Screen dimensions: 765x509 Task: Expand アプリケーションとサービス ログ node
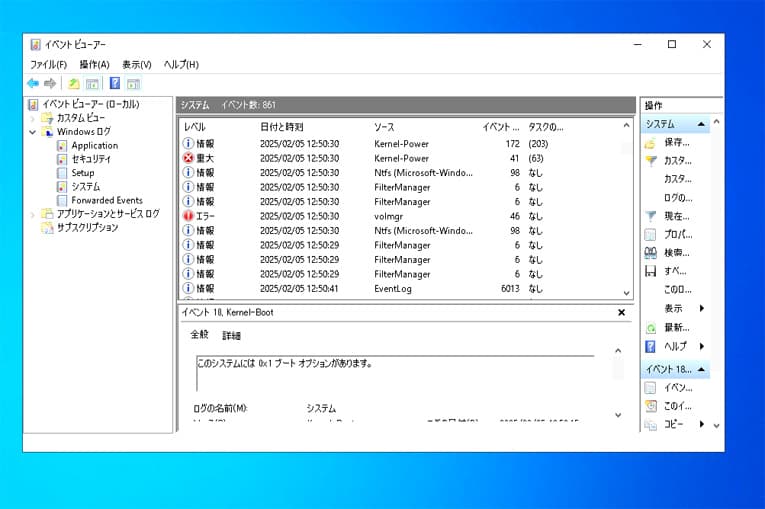pyautogui.click(x=33, y=214)
